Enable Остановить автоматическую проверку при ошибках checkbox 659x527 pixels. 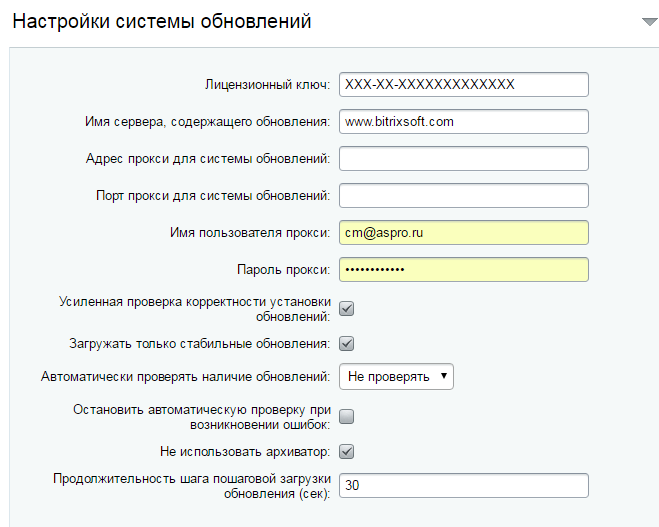click(346, 416)
